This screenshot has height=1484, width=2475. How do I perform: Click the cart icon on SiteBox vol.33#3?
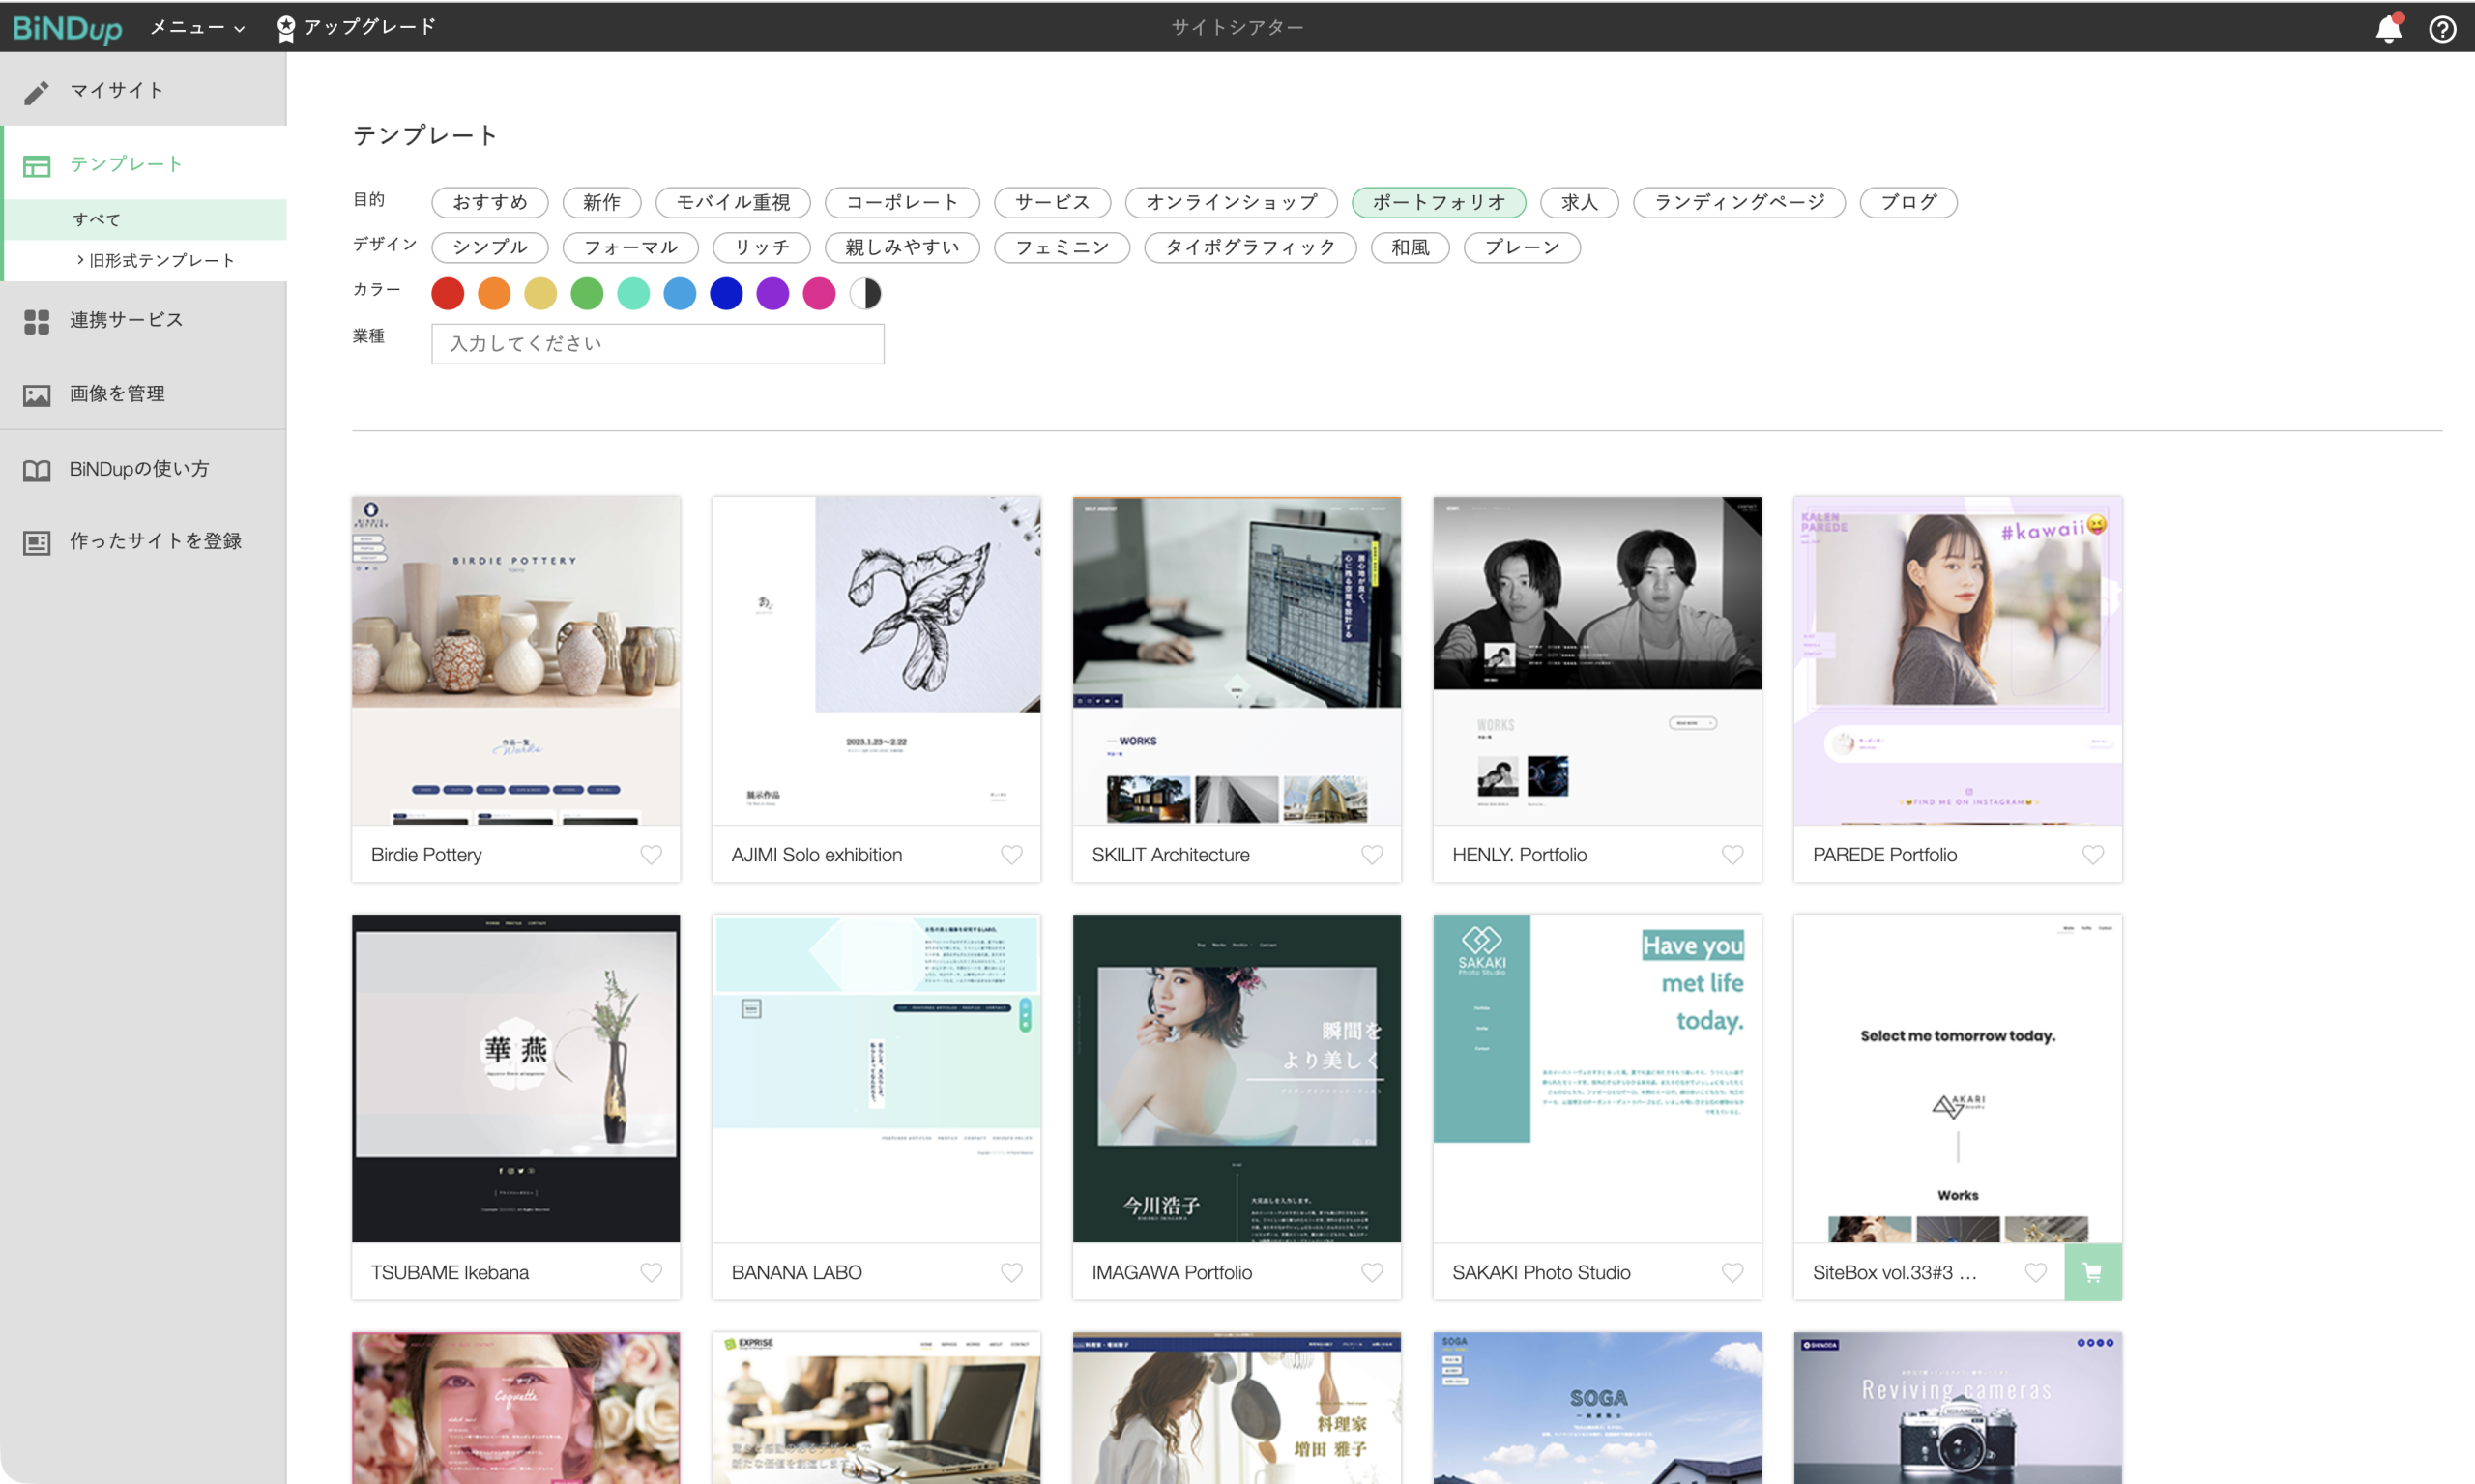click(2092, 1272)
